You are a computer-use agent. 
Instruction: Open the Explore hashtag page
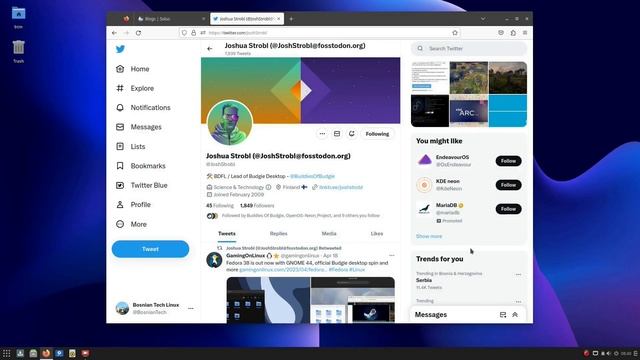[135, 88]
